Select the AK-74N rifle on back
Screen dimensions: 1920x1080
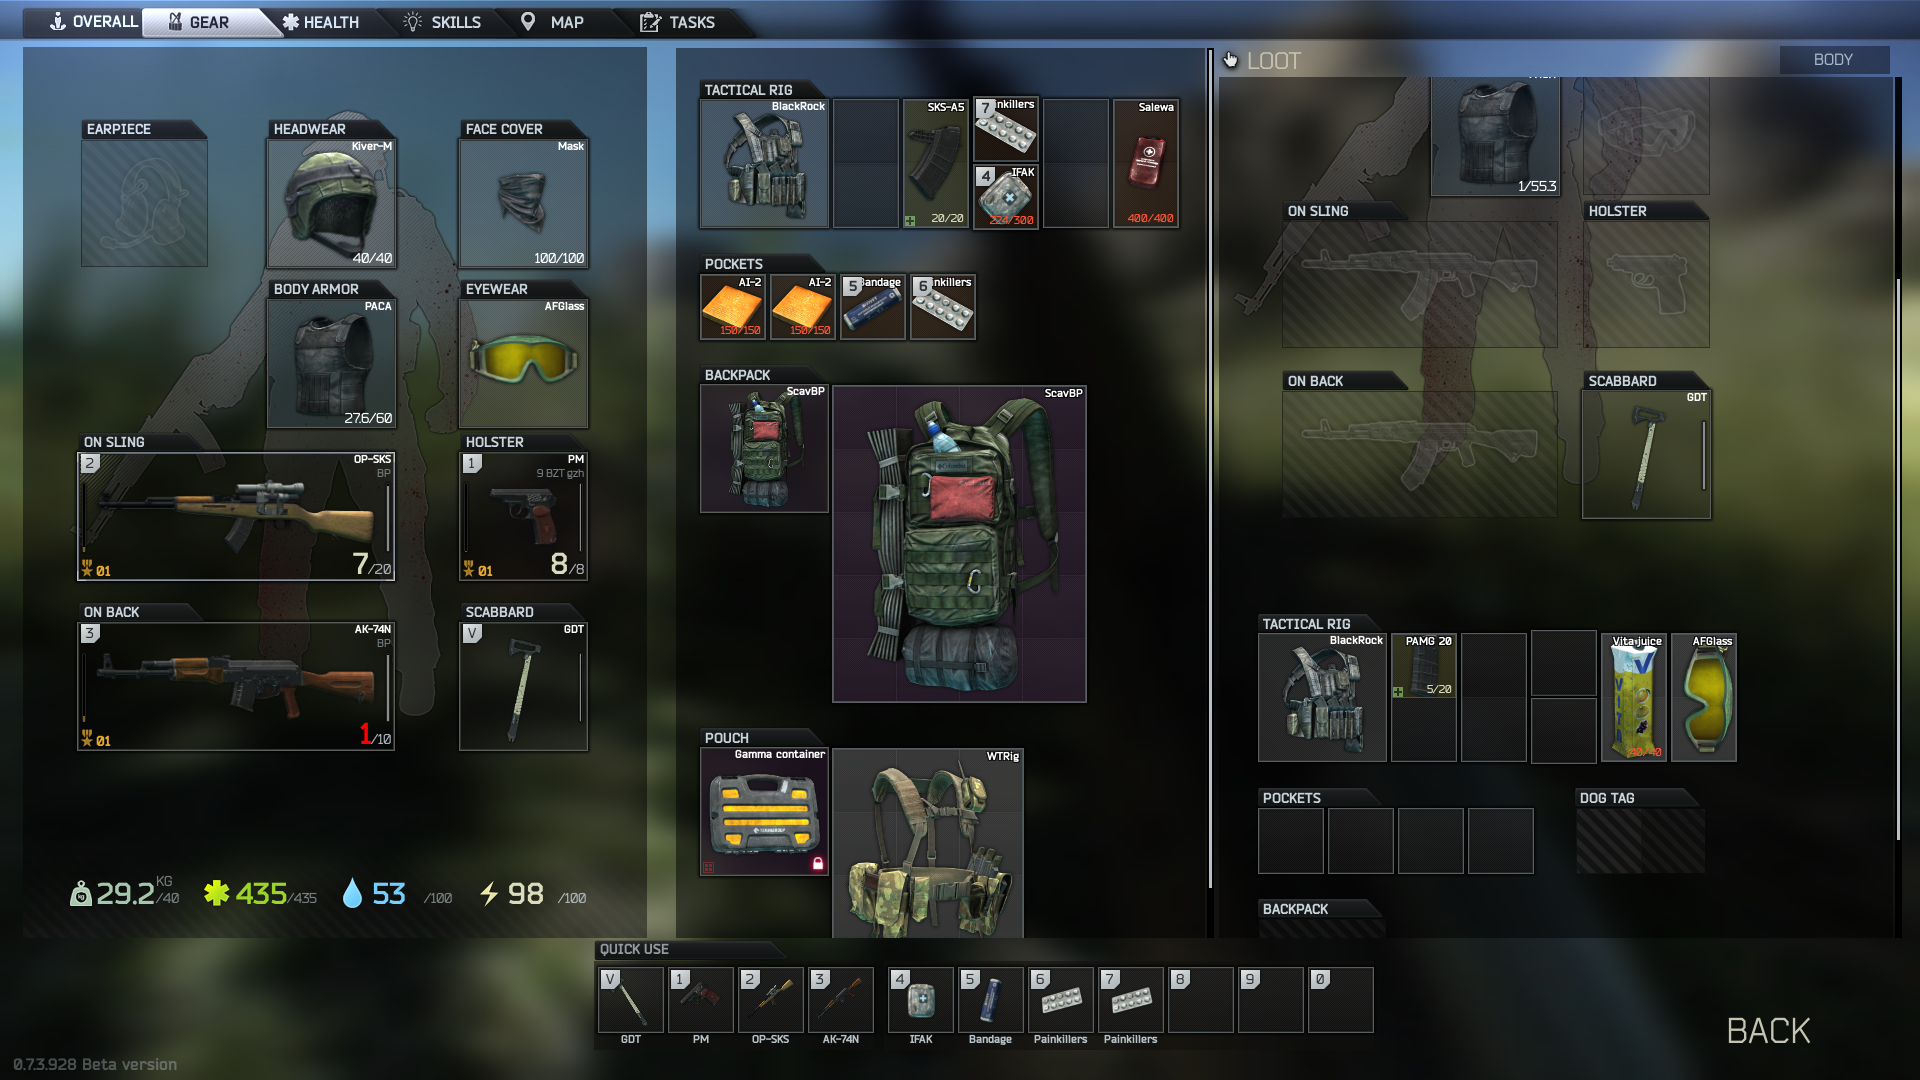236,686
